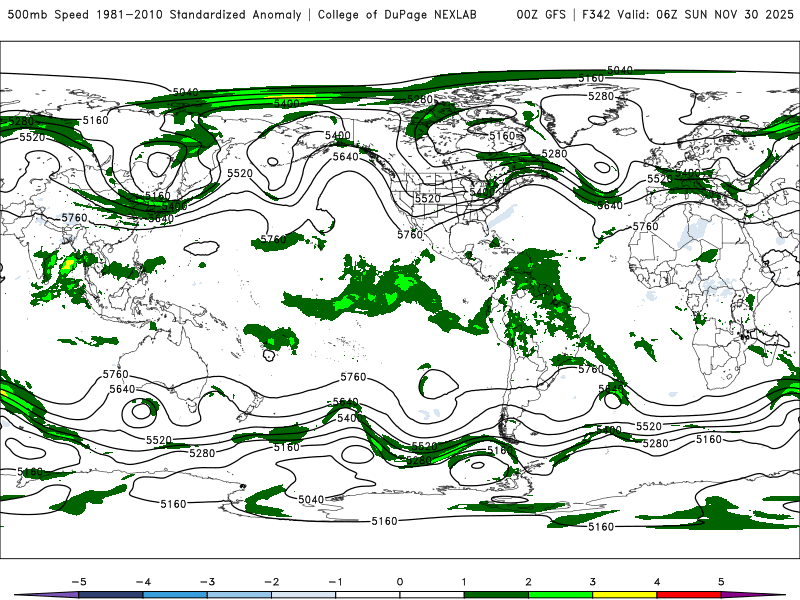Click the dark green 1 to 2 colorbar segment

point(496,595)
